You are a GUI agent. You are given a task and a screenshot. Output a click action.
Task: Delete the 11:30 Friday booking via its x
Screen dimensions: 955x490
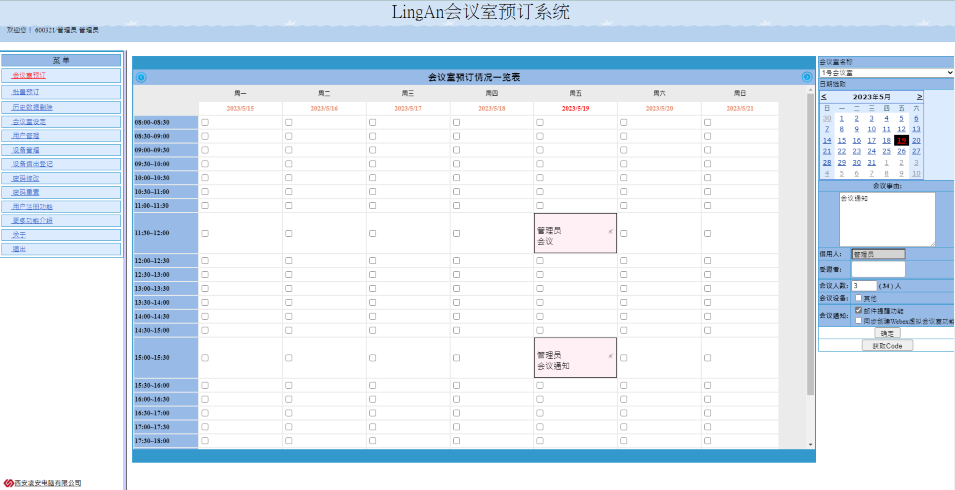click(610, 230)
